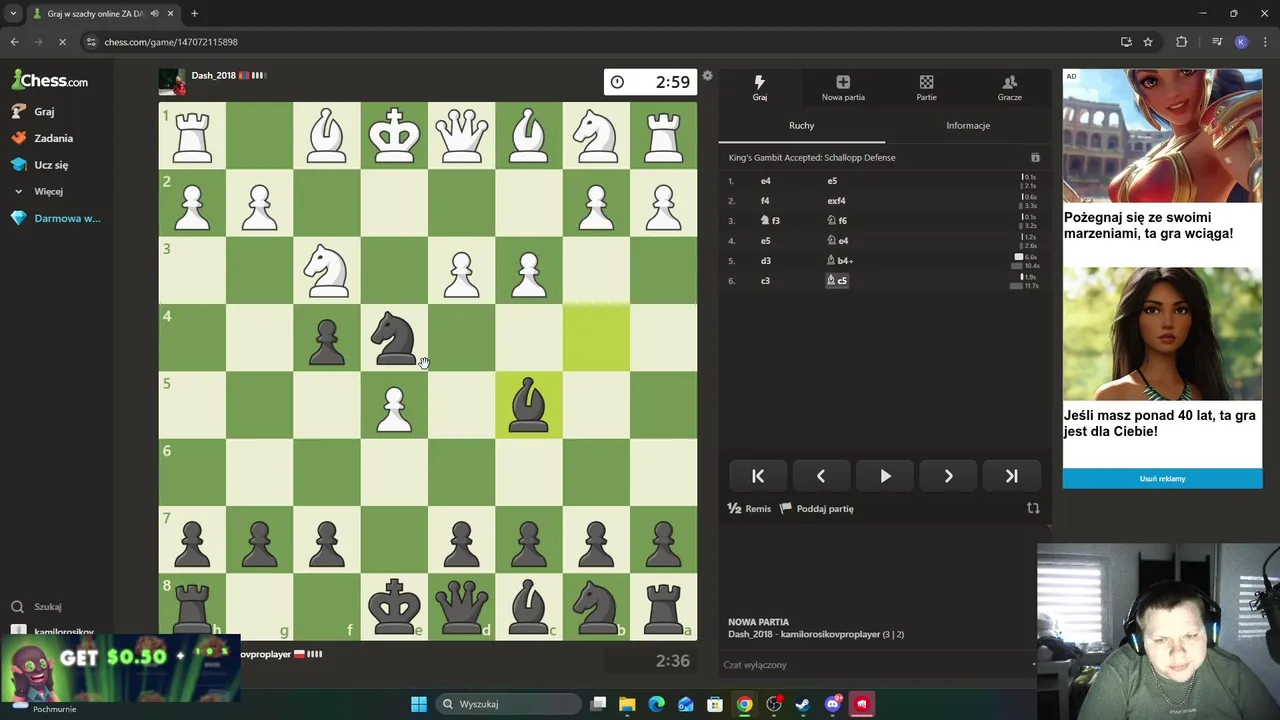Viewport: 1280px width, 720px height.
Task: Open the second ad with brunette woman
Action: [x=1162, y=335]
